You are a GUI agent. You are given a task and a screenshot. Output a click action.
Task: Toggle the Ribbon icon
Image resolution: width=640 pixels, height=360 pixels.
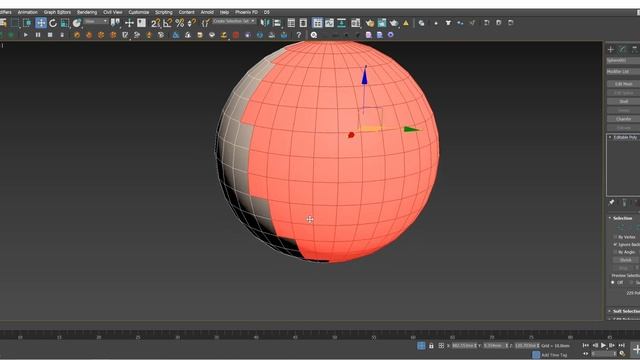tap(317, 23)
